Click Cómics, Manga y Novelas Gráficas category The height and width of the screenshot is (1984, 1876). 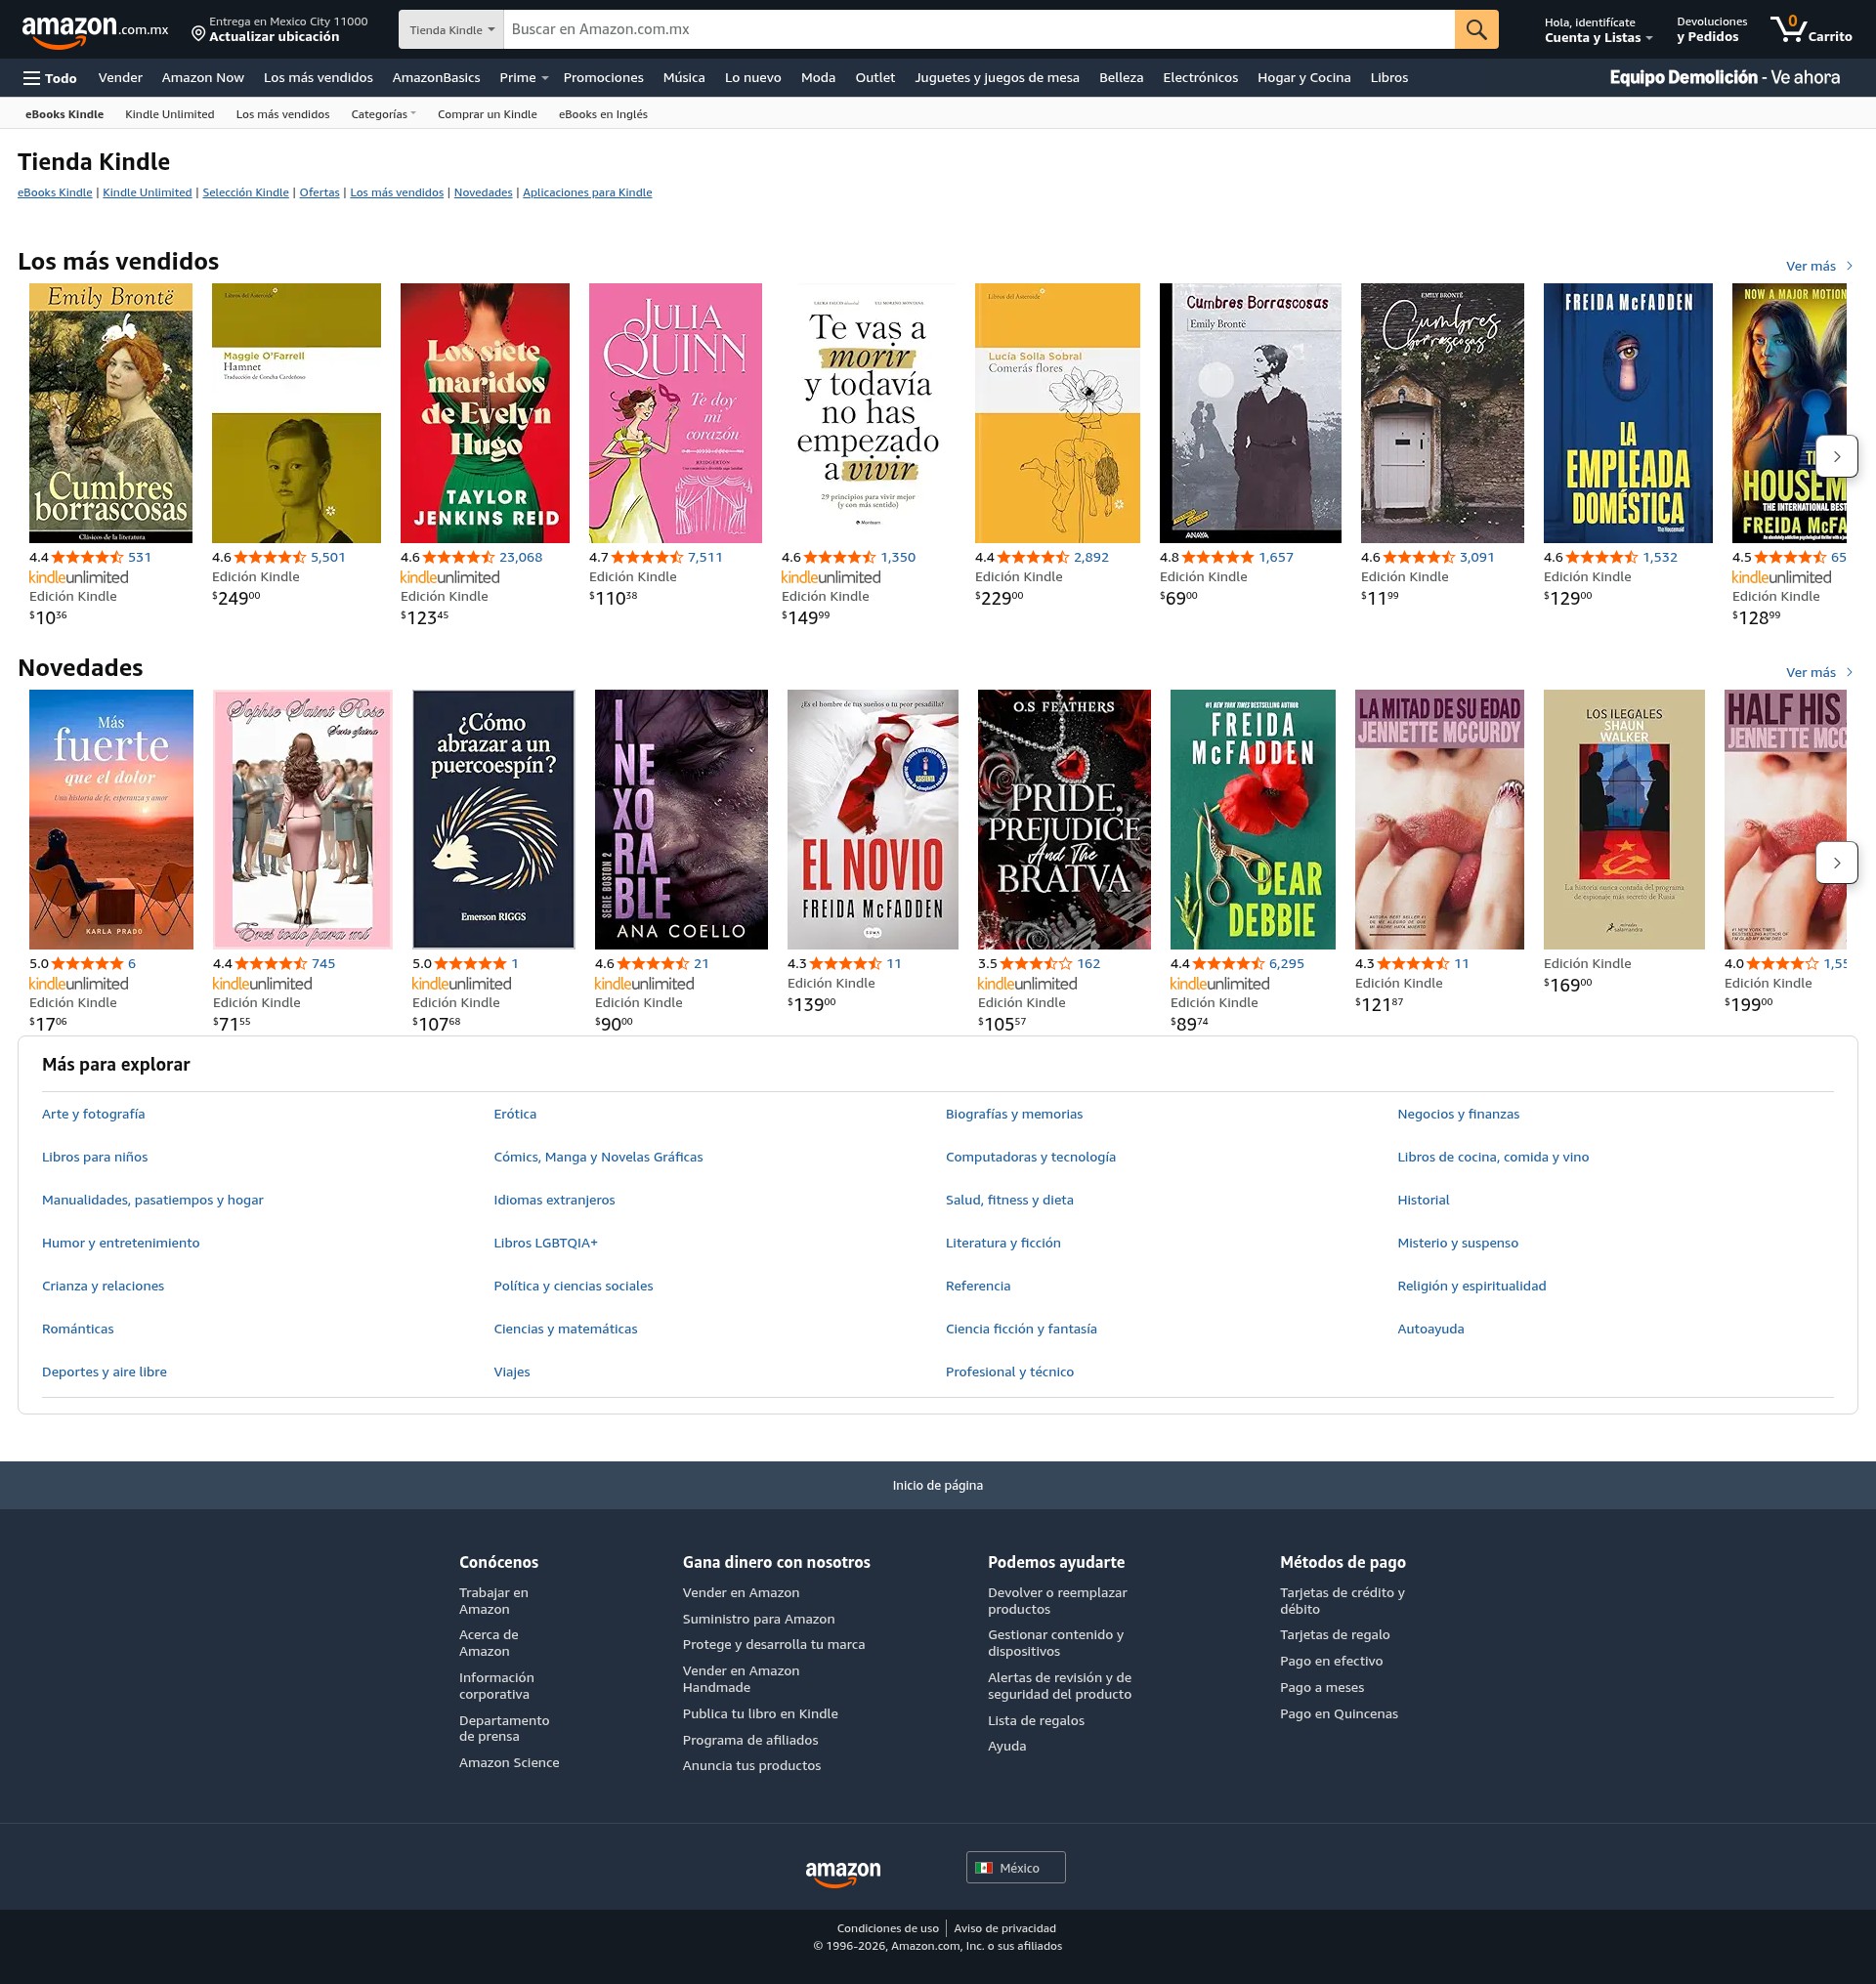[598, 1157]
